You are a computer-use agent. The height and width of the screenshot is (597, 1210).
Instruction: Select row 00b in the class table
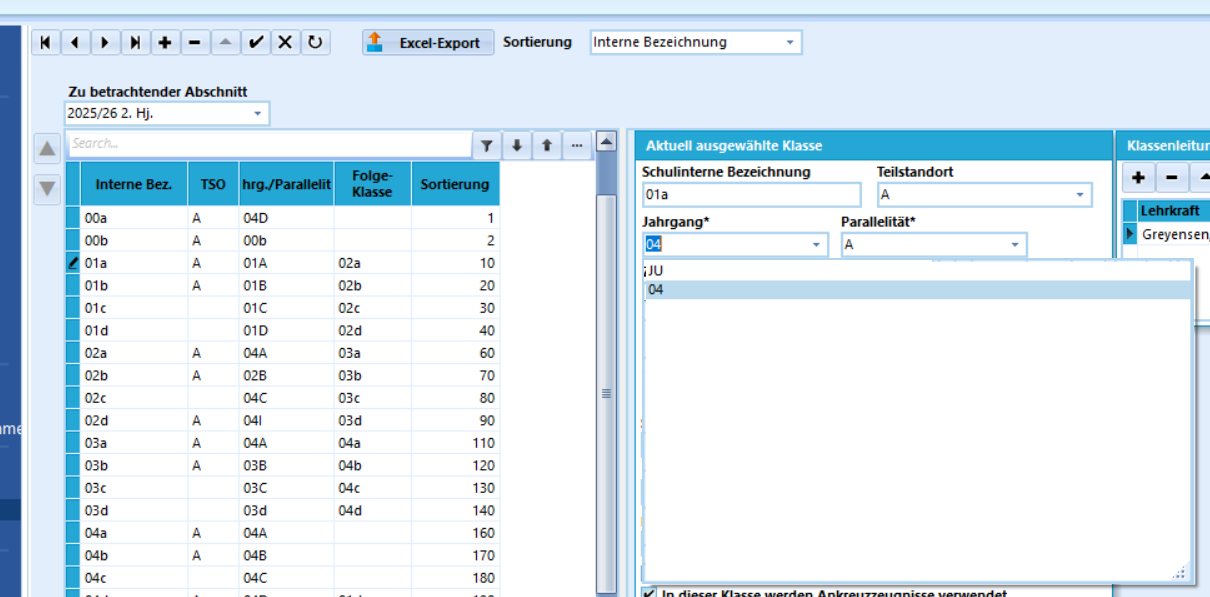tap(283, 241)
